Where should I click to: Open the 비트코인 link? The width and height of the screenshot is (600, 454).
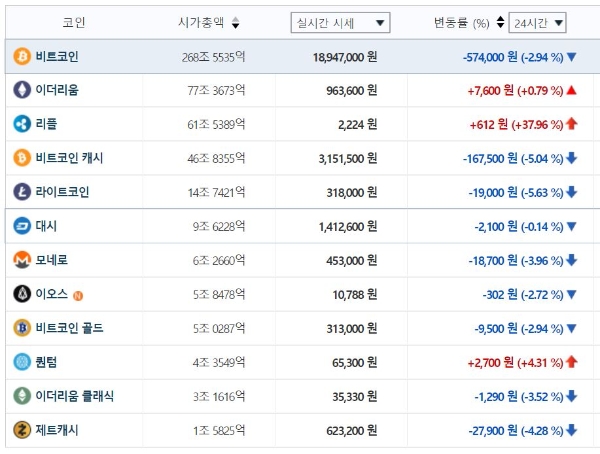[57, 57]
